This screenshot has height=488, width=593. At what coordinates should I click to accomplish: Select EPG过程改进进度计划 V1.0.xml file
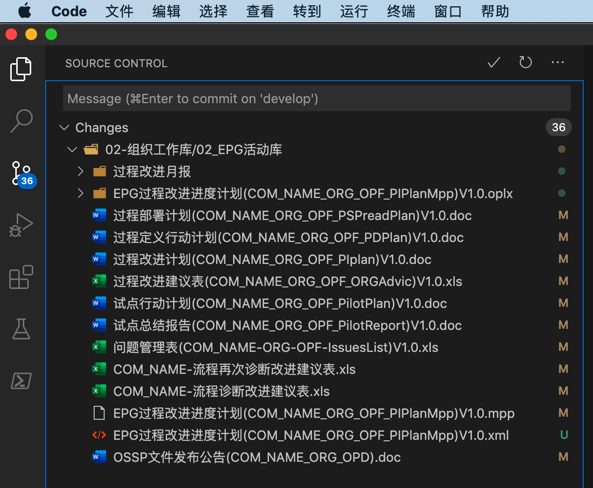click(x=311, y=435)
